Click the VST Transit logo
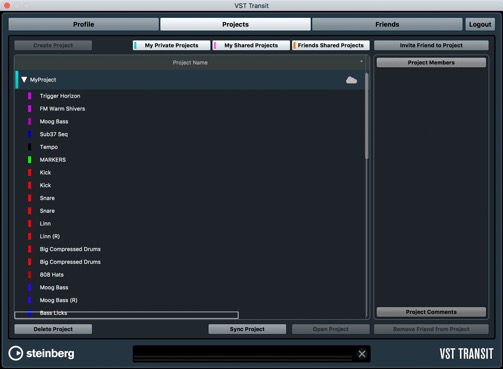 coord(466,354)
